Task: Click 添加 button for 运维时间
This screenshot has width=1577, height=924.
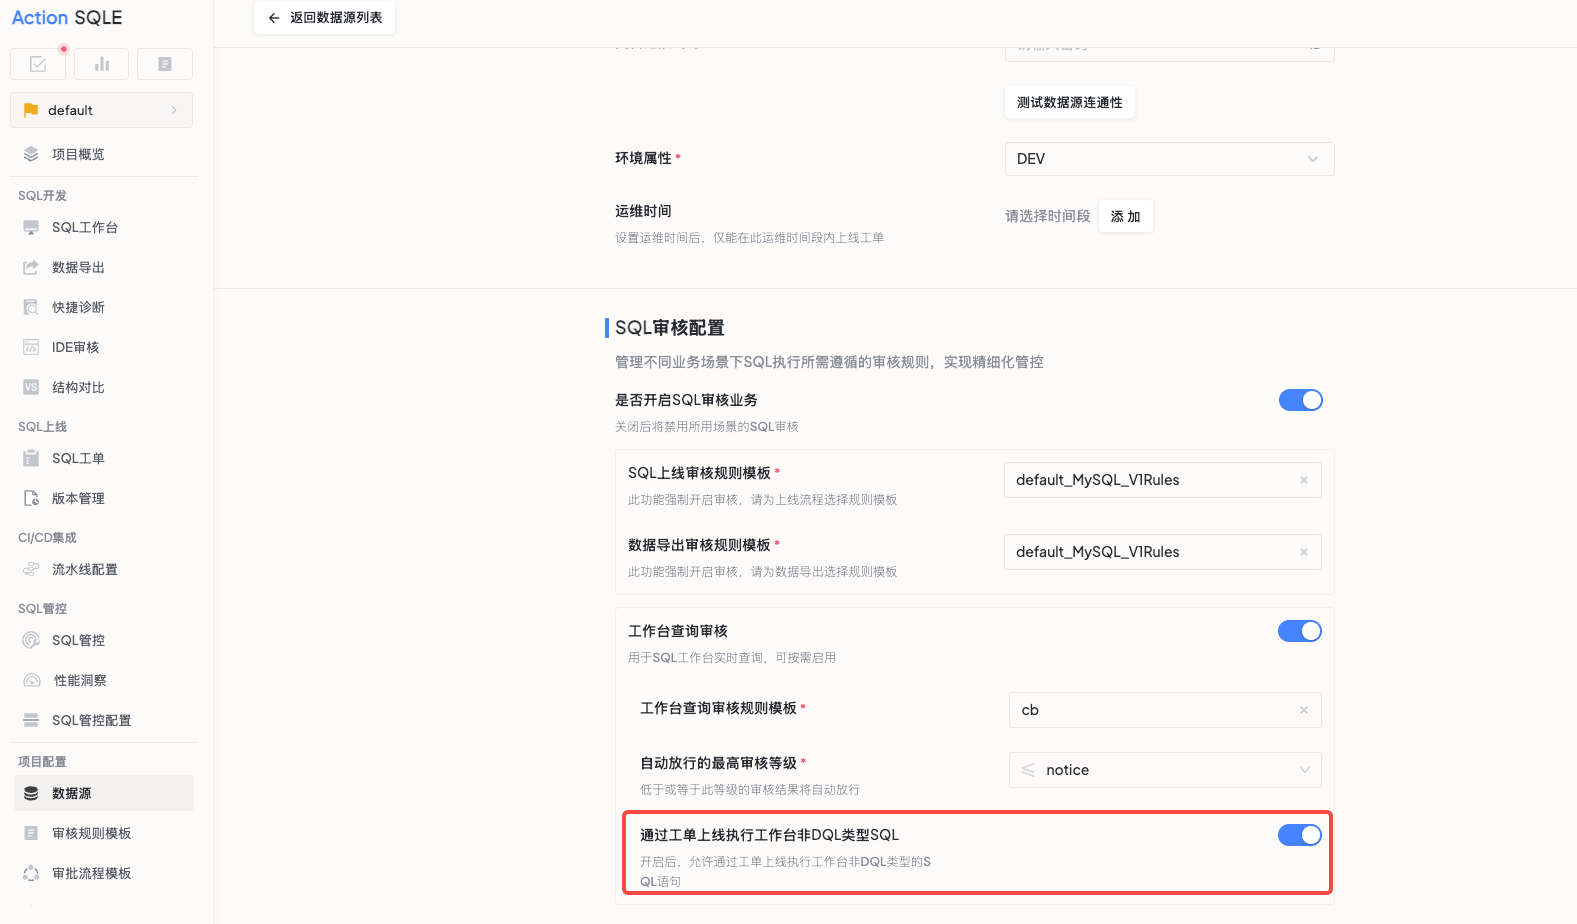Action: (x=1125, y=216)
